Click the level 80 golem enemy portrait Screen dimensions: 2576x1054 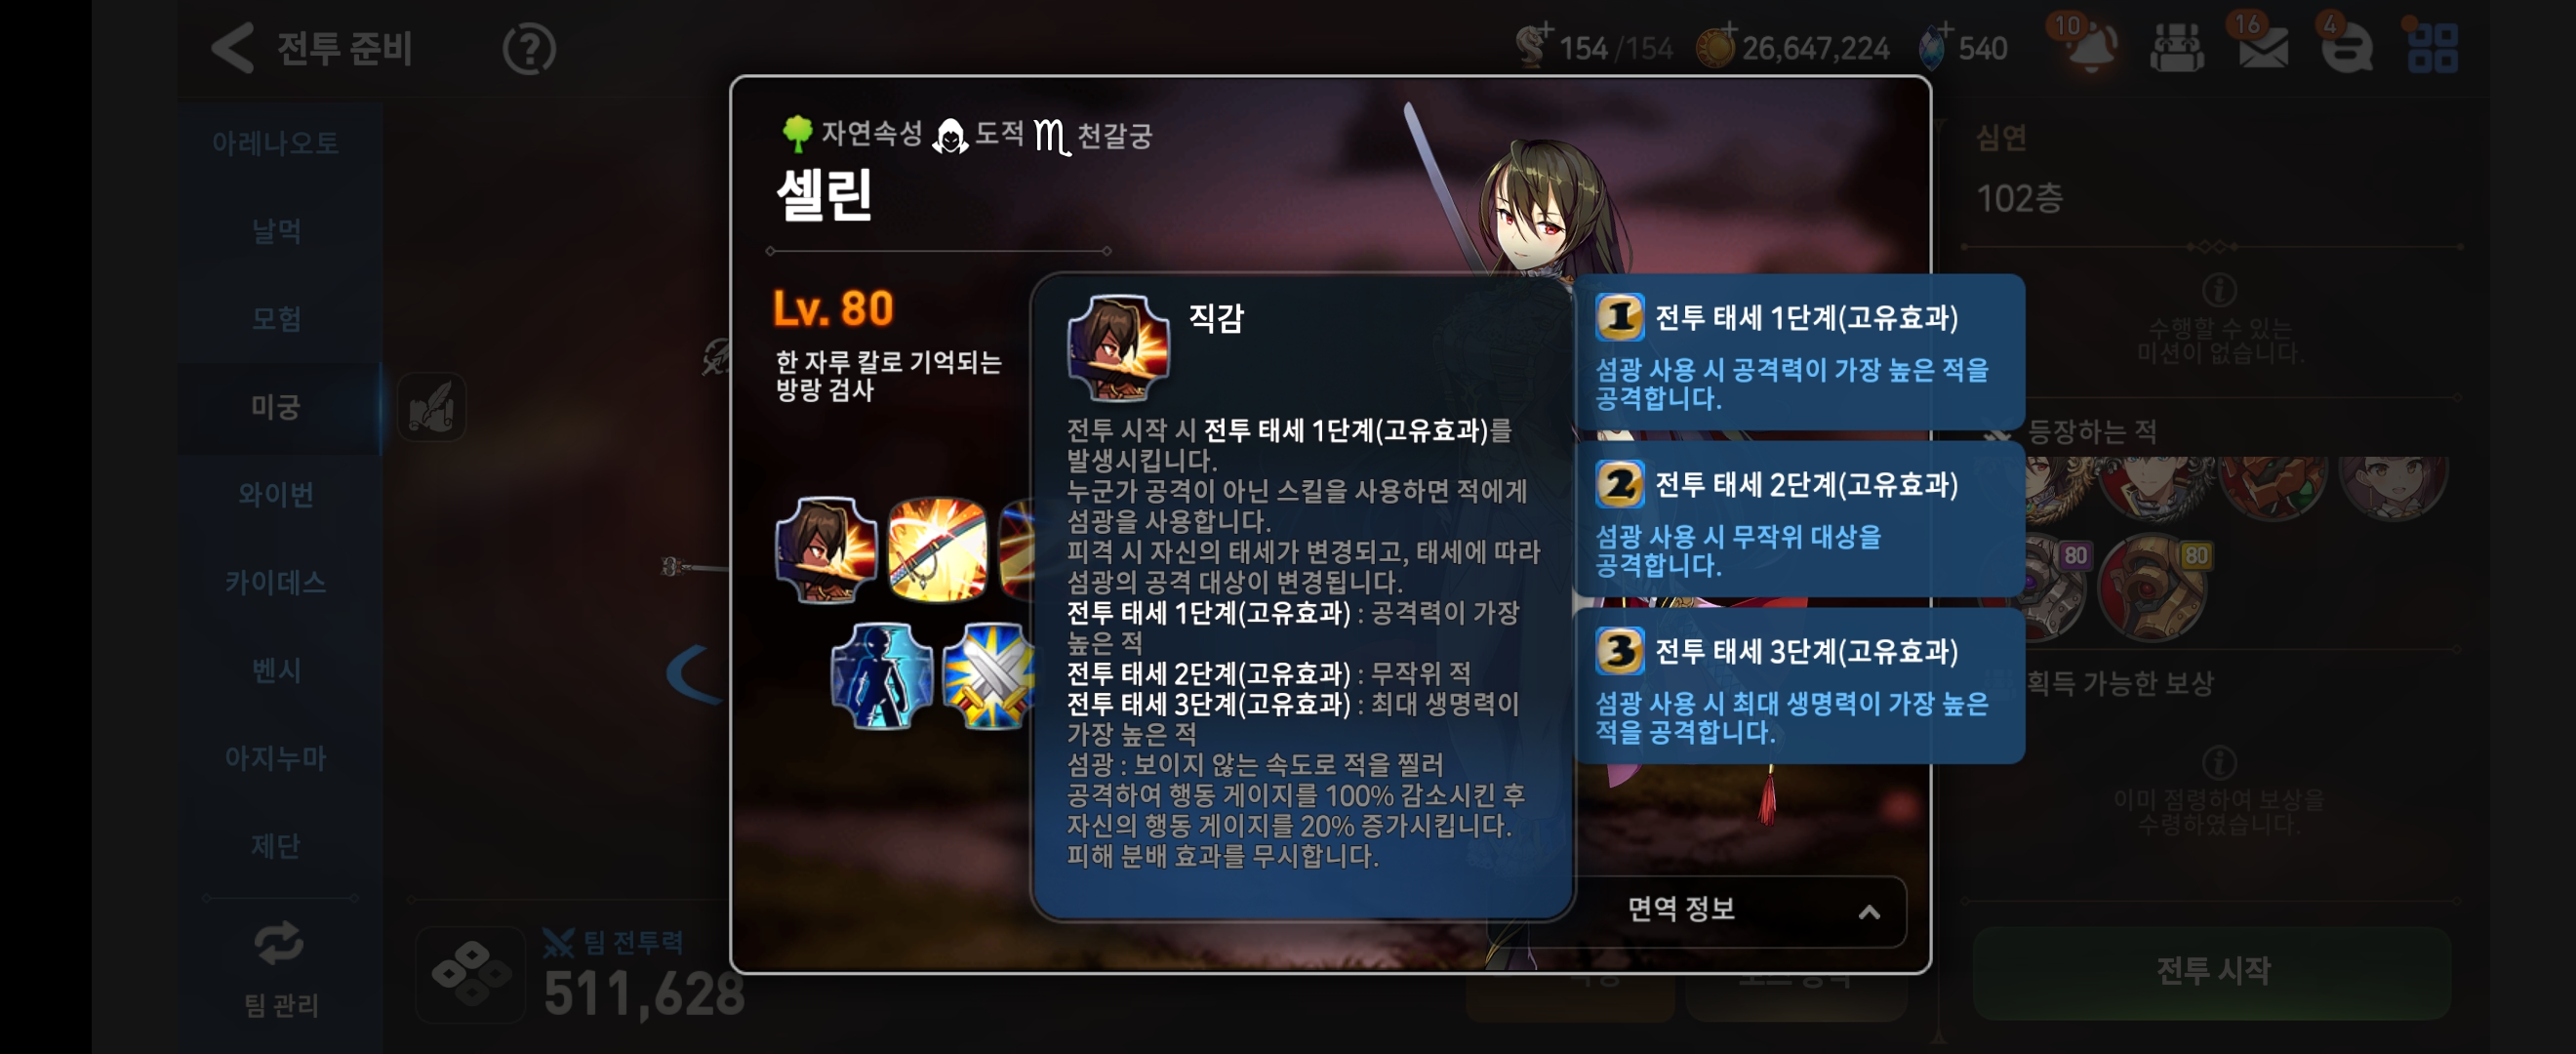[2154, 588]
